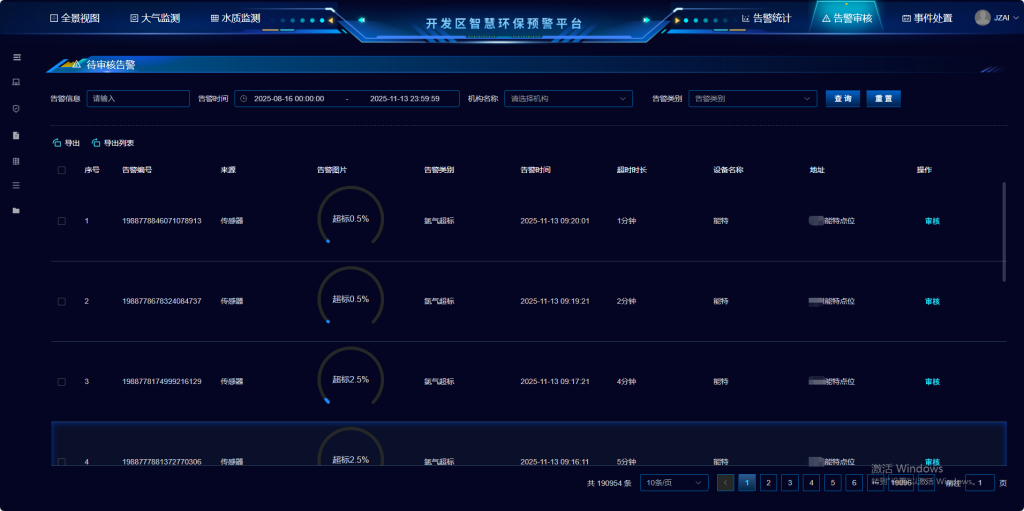The width and height of the screenshot is (1024, 511).
Task: Check the box for row 1
Action: pyautogui.click(x=61, y=221)
